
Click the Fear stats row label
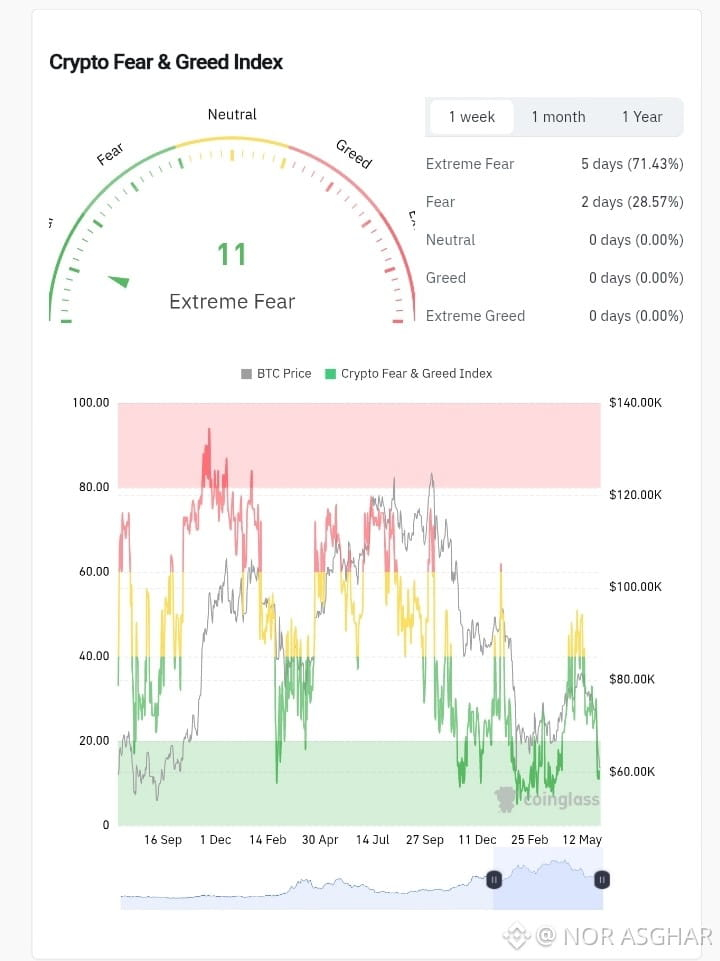point(441,202)
